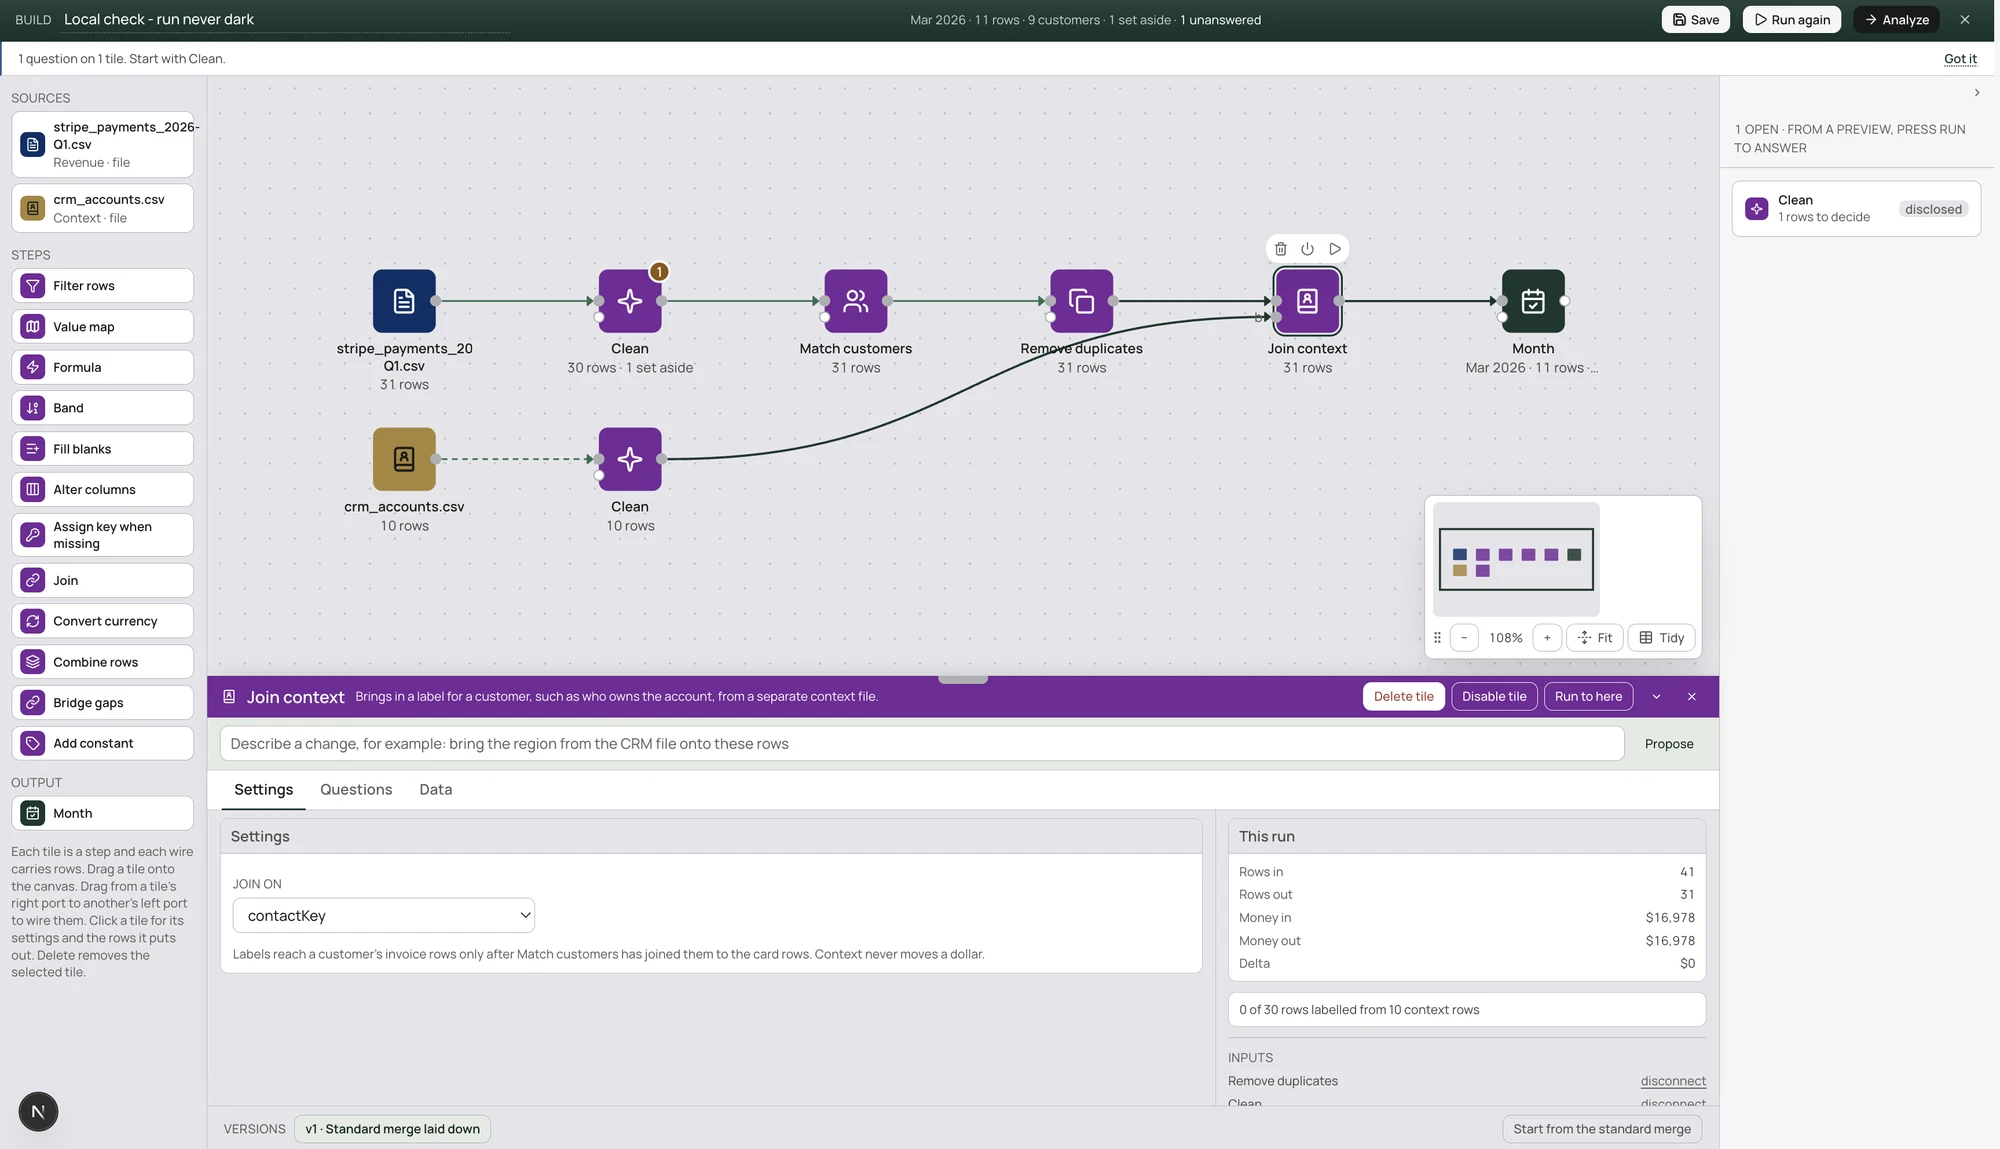Viewport: 2000px width, 1149px height.
Task: Select the crm_accounts.csv tile on canvas
Action: click(x=404, y=459)
